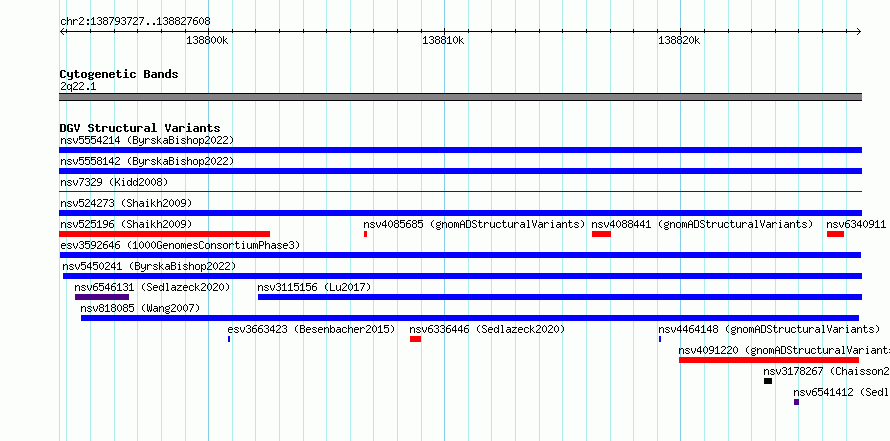Click the esv3663423 (Besenbacher2015) label
Screen dimensions: 890x441
click(x=311, y=329)
